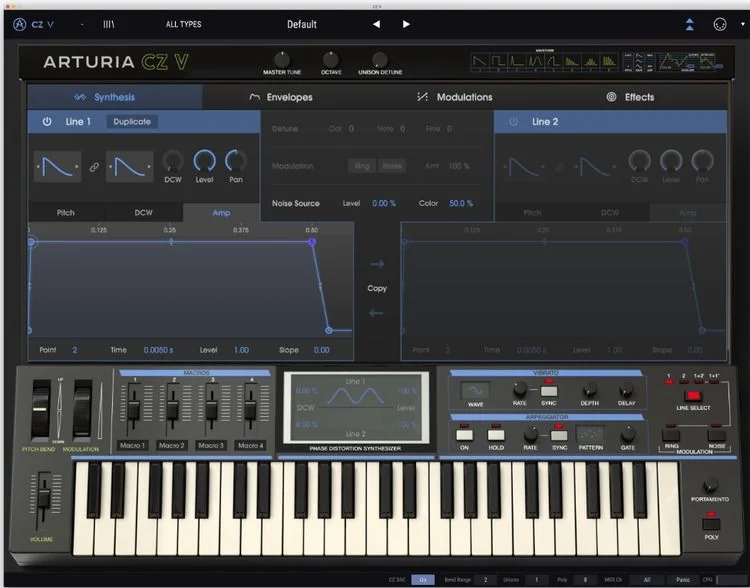Copy Line 2 envelope to Line 1 arrow
Image resolution: width=750 pixels, height=588 pixels.
[x=377, y=313]
